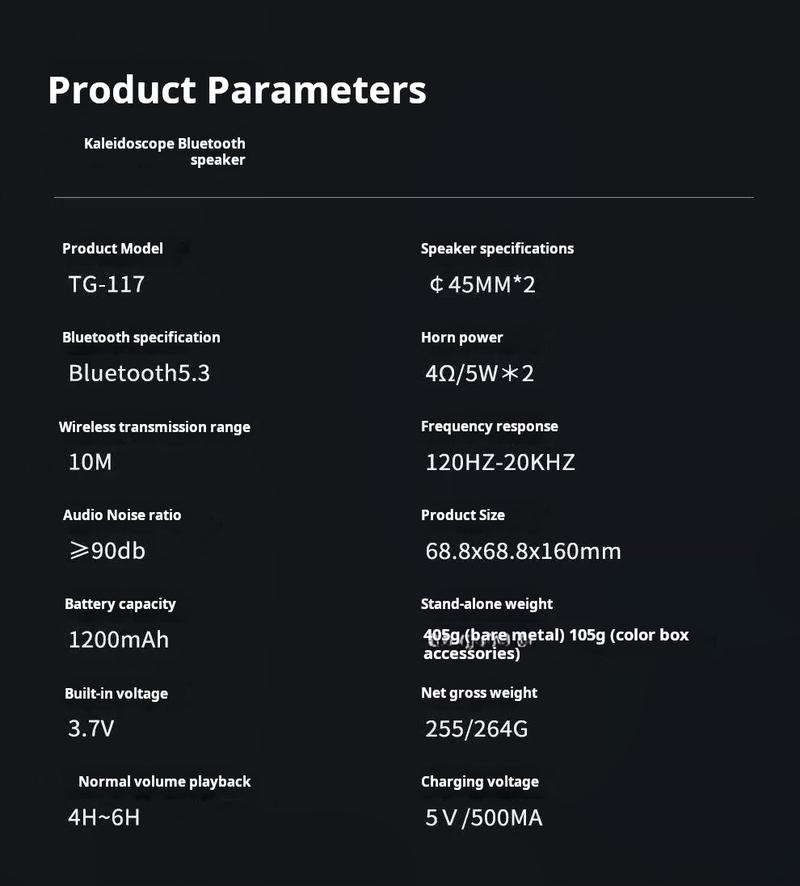Select the ¢45MM*2 speaker specification
The width and height of the screenshot is (800, 886).
click(x=482, y=284)
